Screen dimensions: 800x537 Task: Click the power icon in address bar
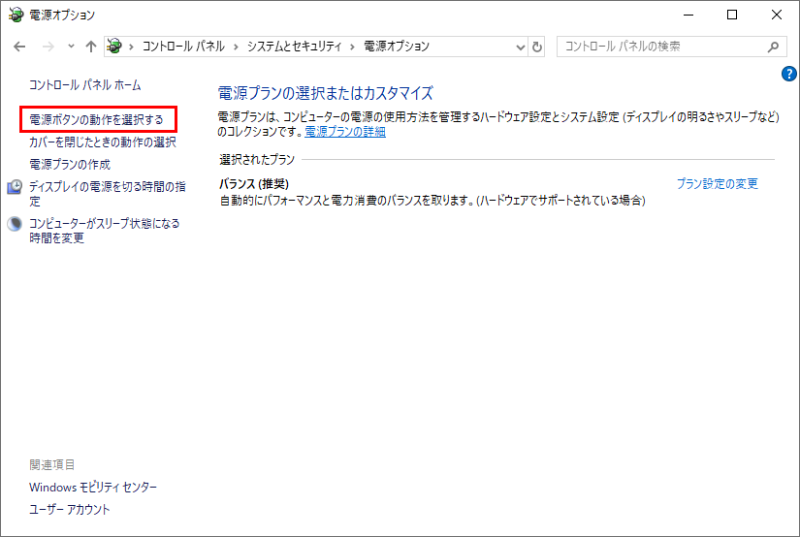[x=118, y=47]
